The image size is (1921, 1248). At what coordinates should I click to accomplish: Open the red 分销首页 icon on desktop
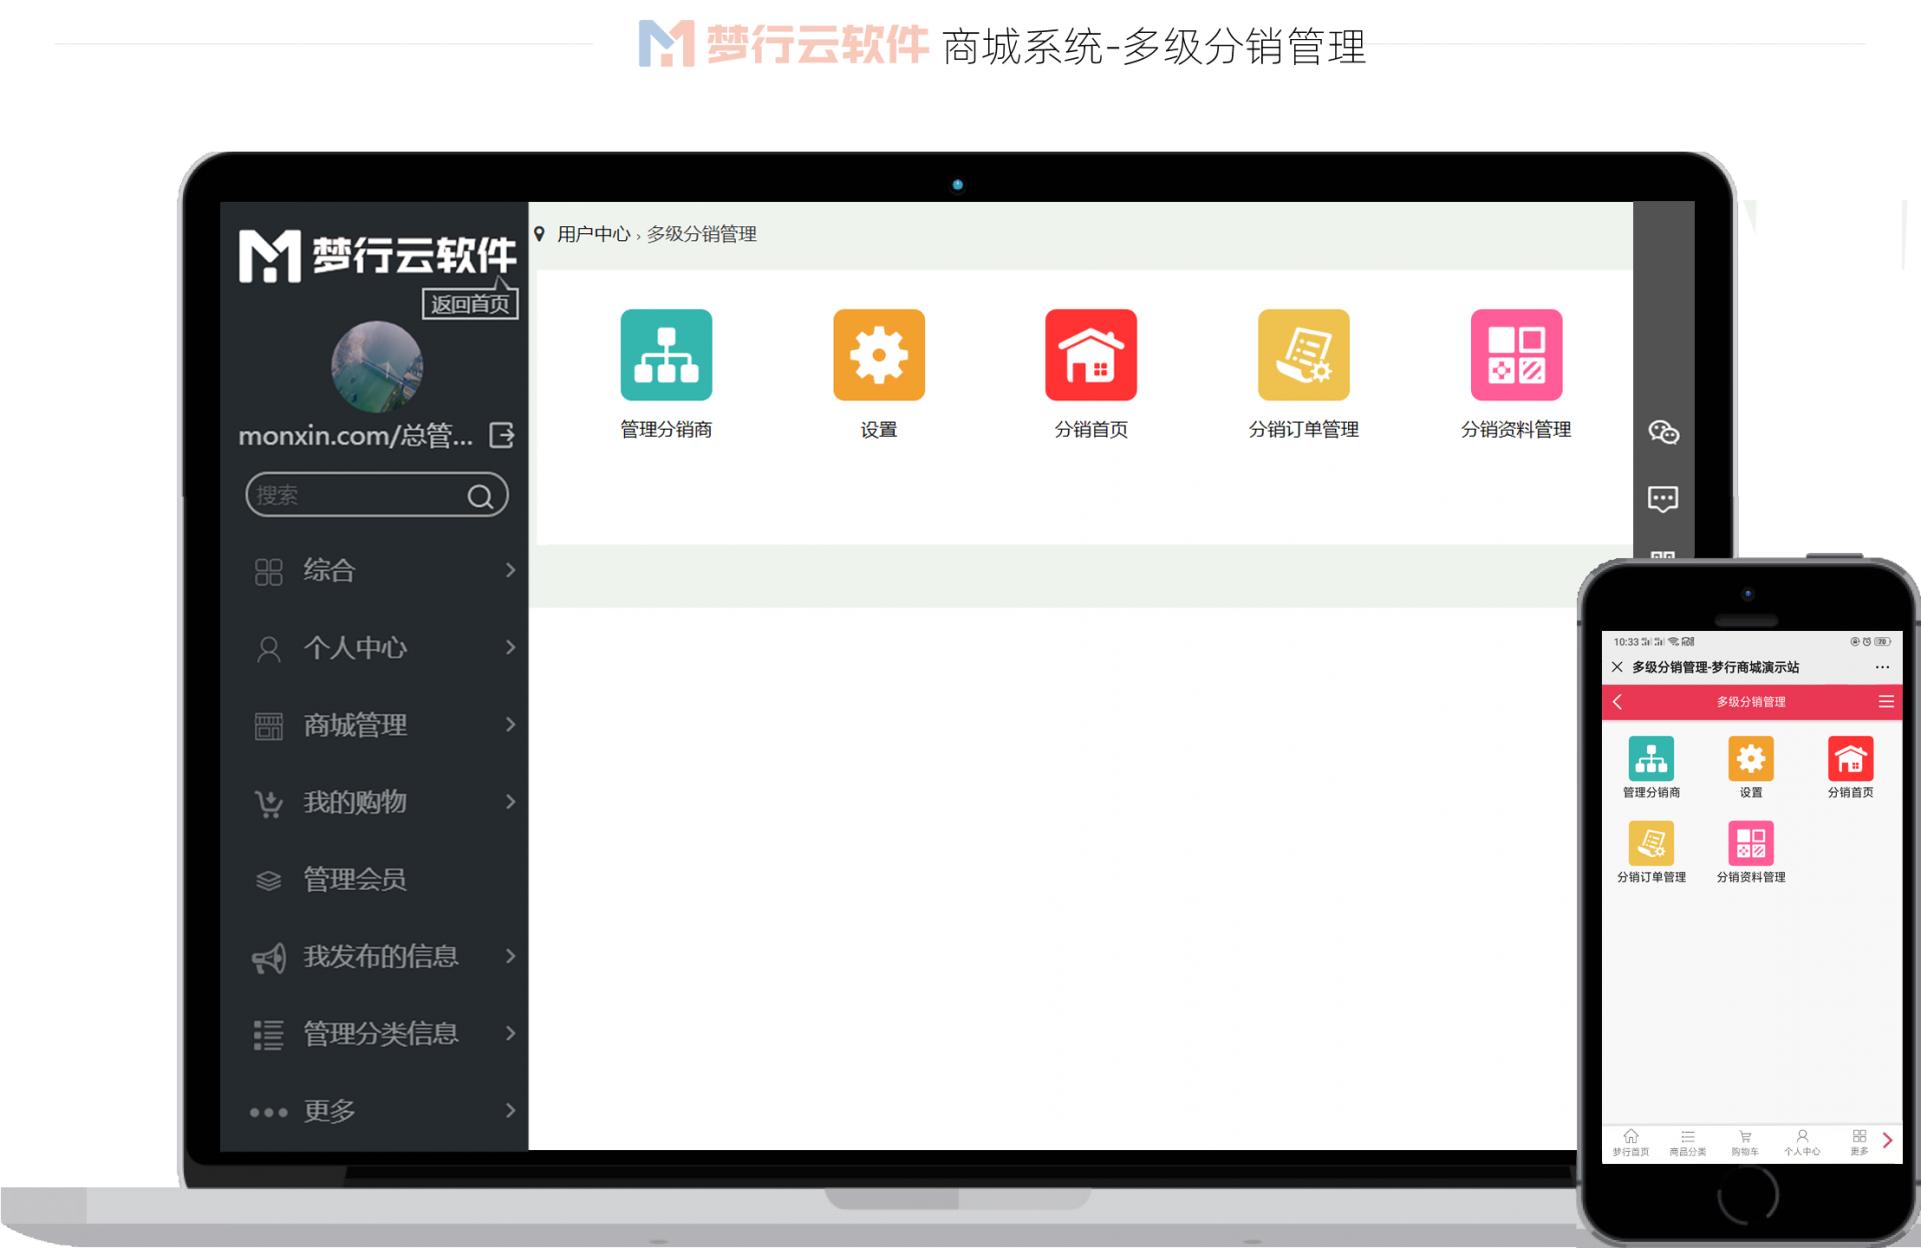1091,355
